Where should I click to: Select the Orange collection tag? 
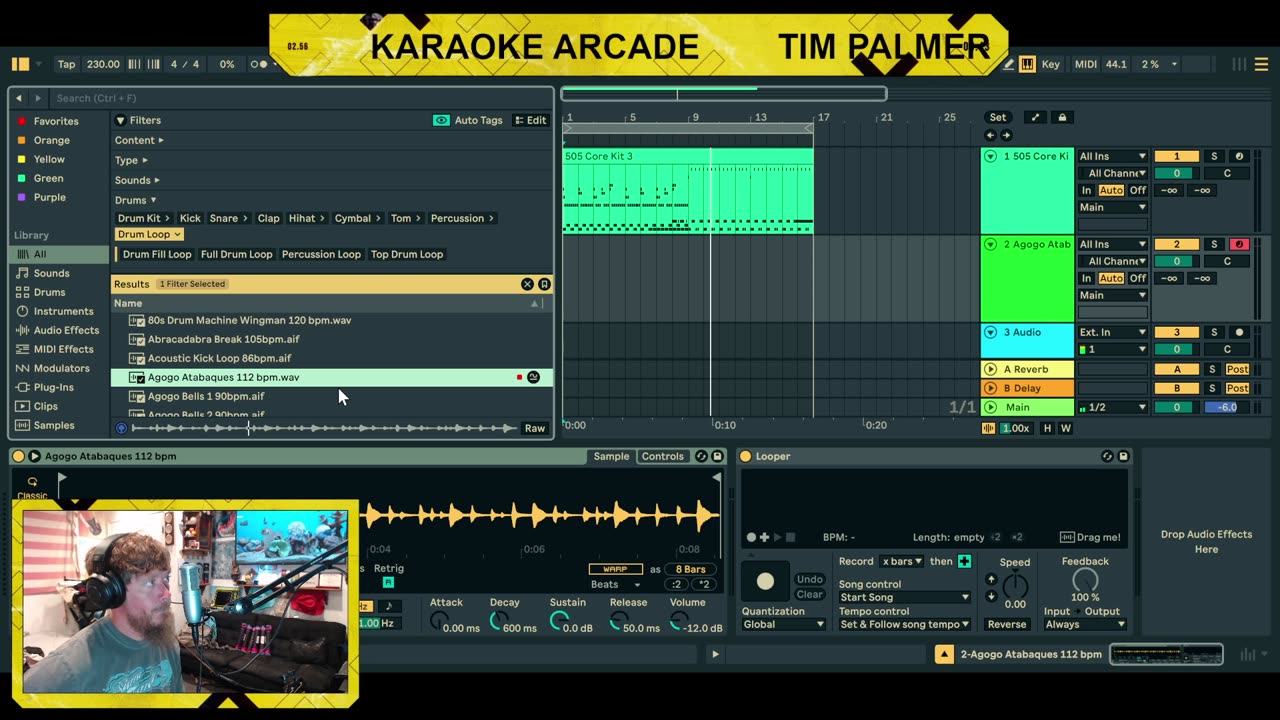pos(52,140)
